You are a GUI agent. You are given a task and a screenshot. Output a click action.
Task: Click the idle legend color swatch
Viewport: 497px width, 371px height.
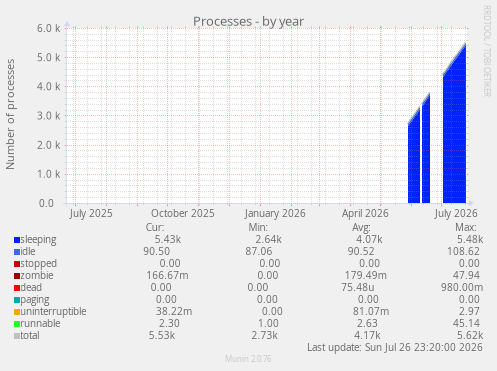point(17,252)
